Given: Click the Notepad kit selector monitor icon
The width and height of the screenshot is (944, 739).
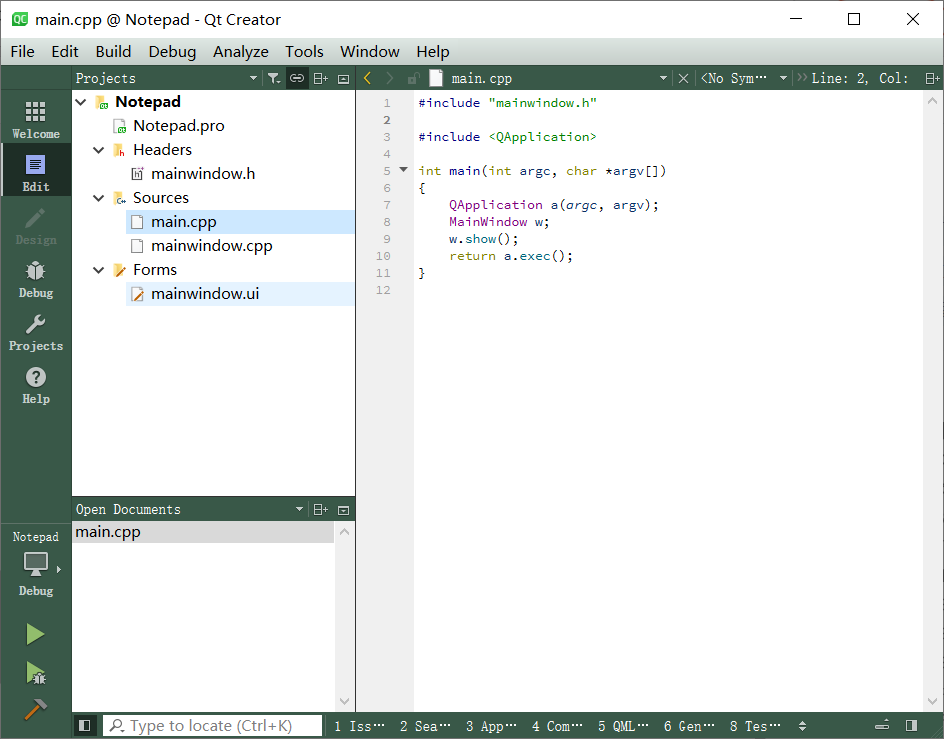Looking at the screenshot, I should coord(36,564).
